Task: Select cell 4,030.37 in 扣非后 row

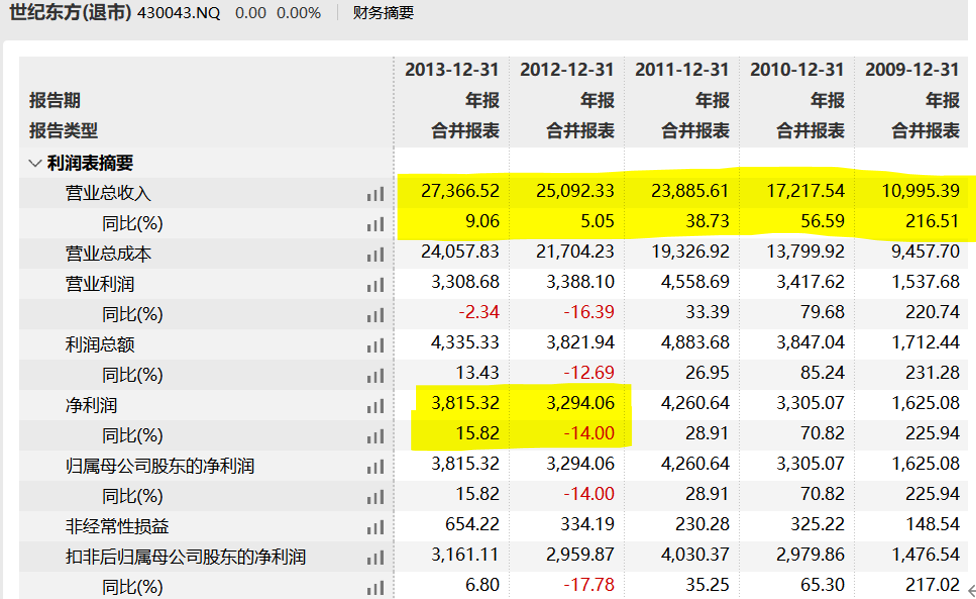Action: point(695,554)
